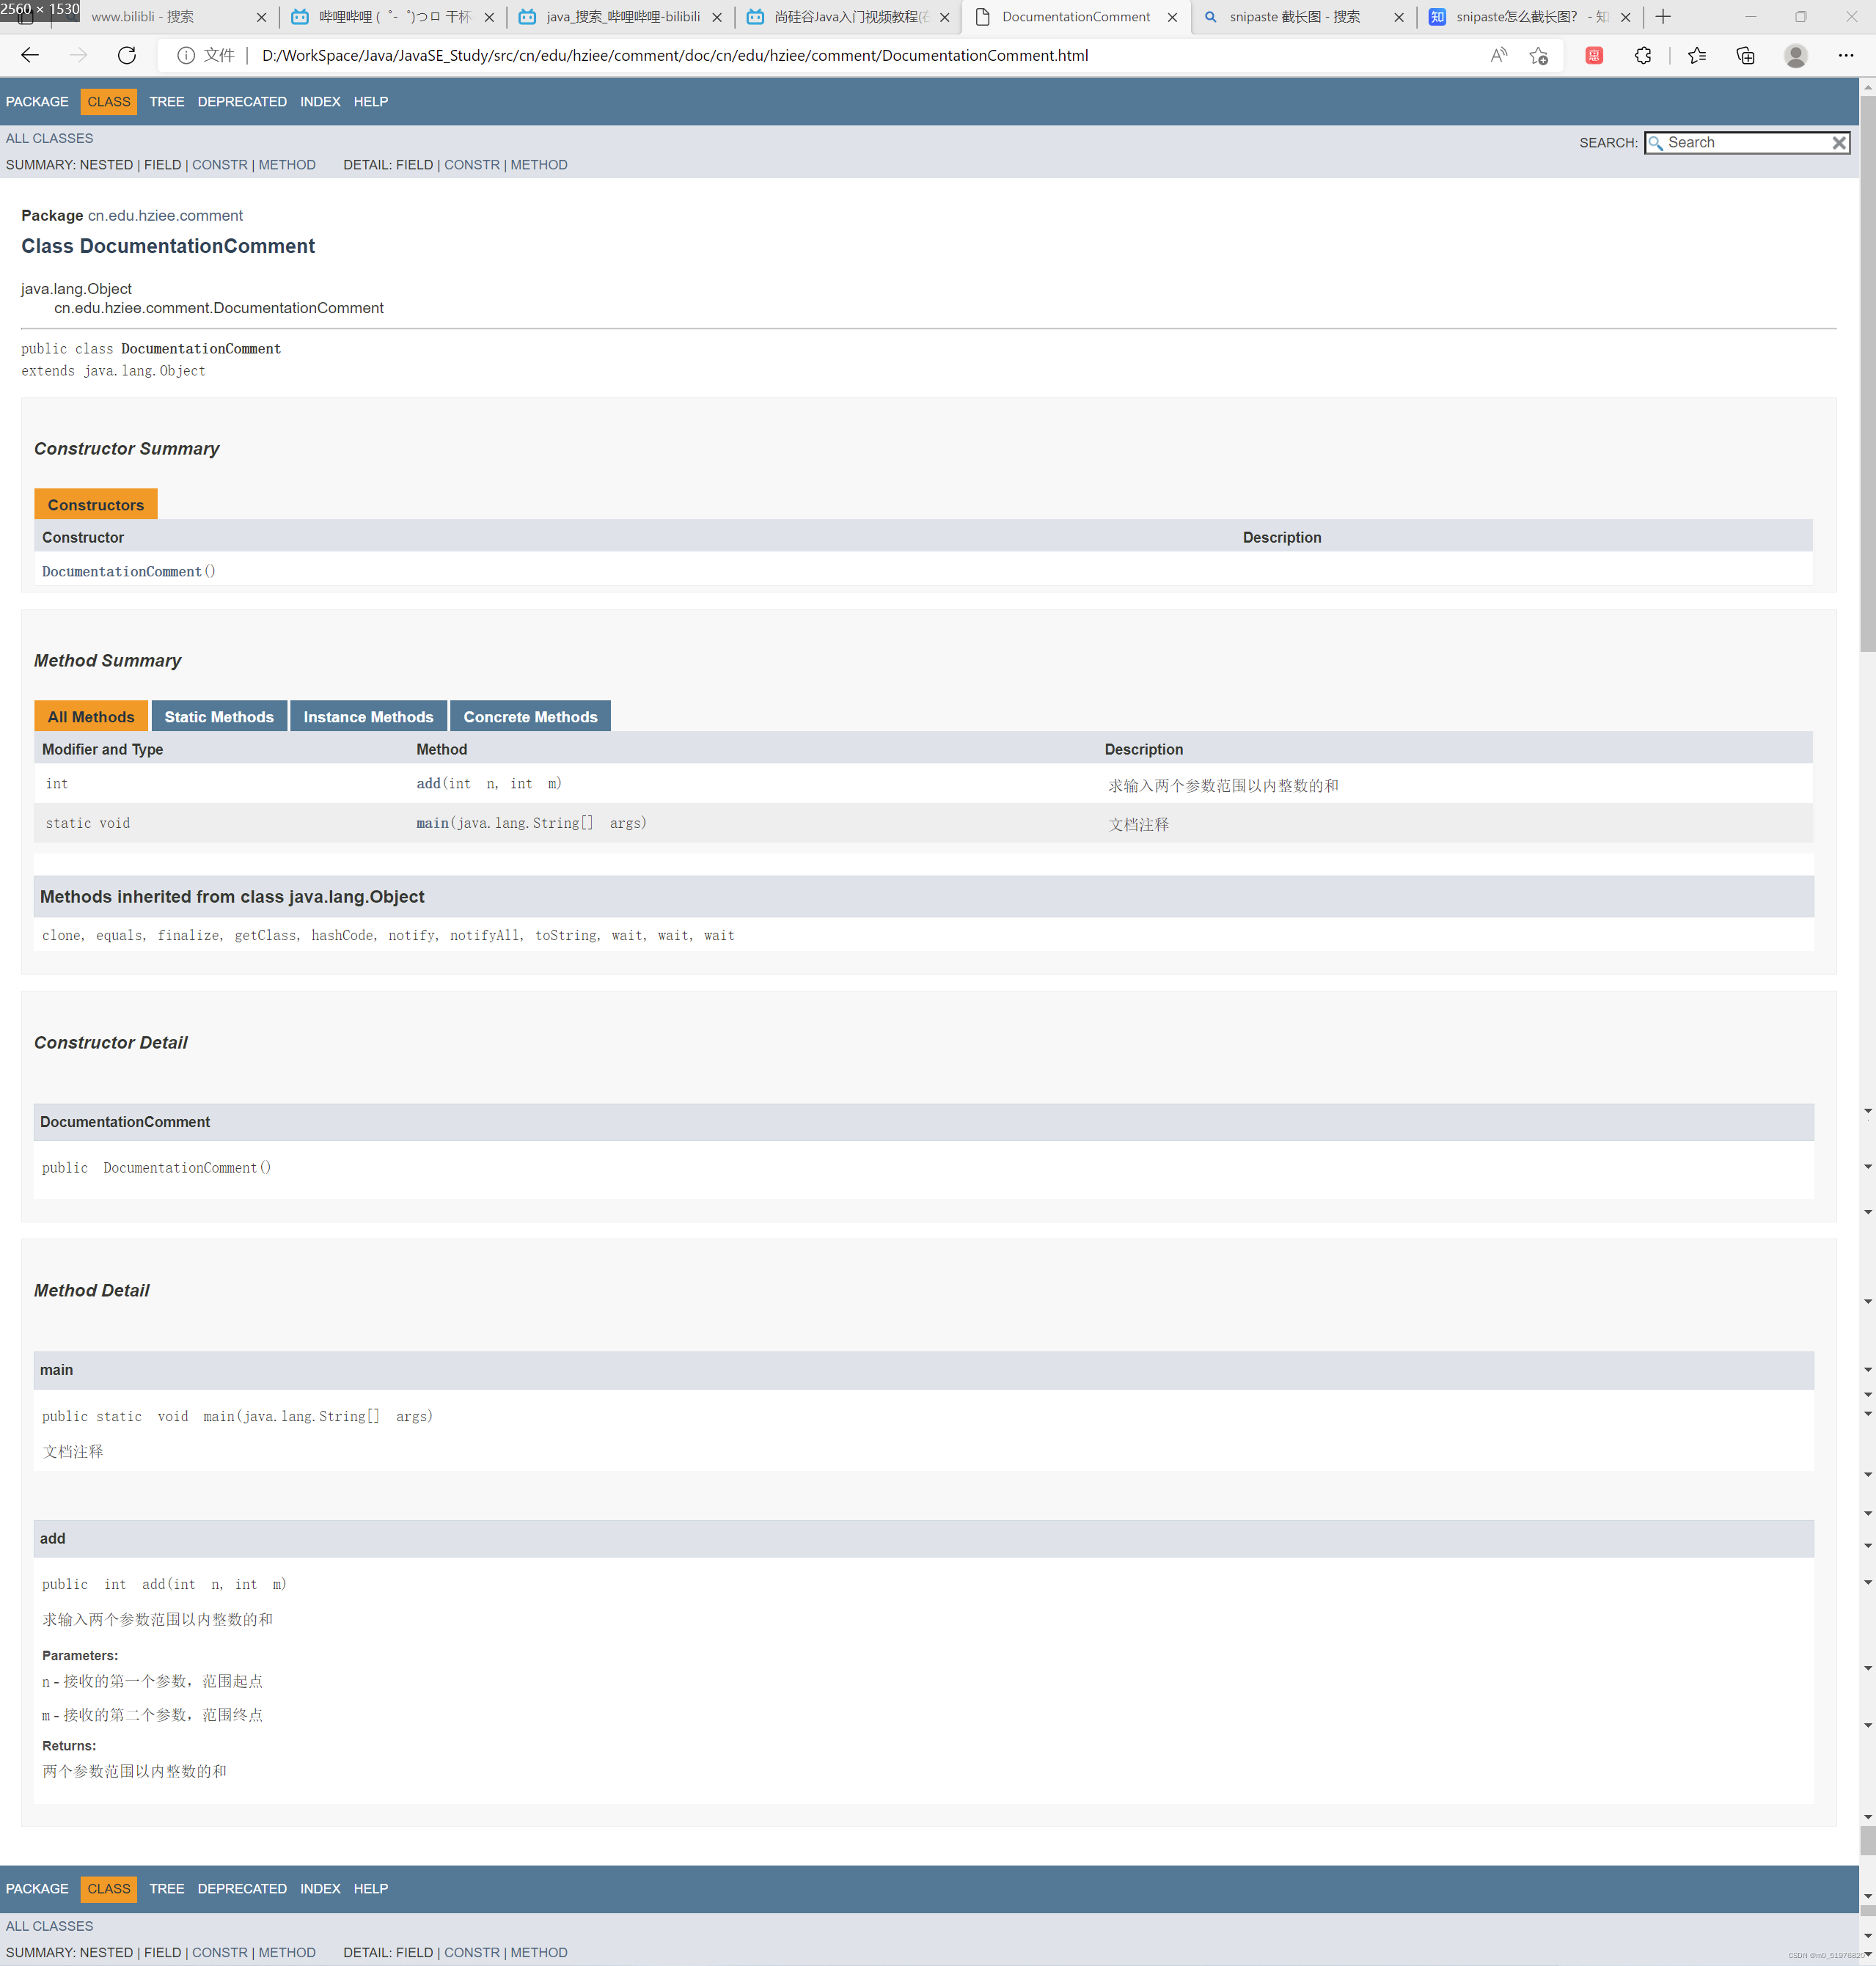Clear the Javadoc search box
1876x1966 pixels.
tap(1838, 143)
